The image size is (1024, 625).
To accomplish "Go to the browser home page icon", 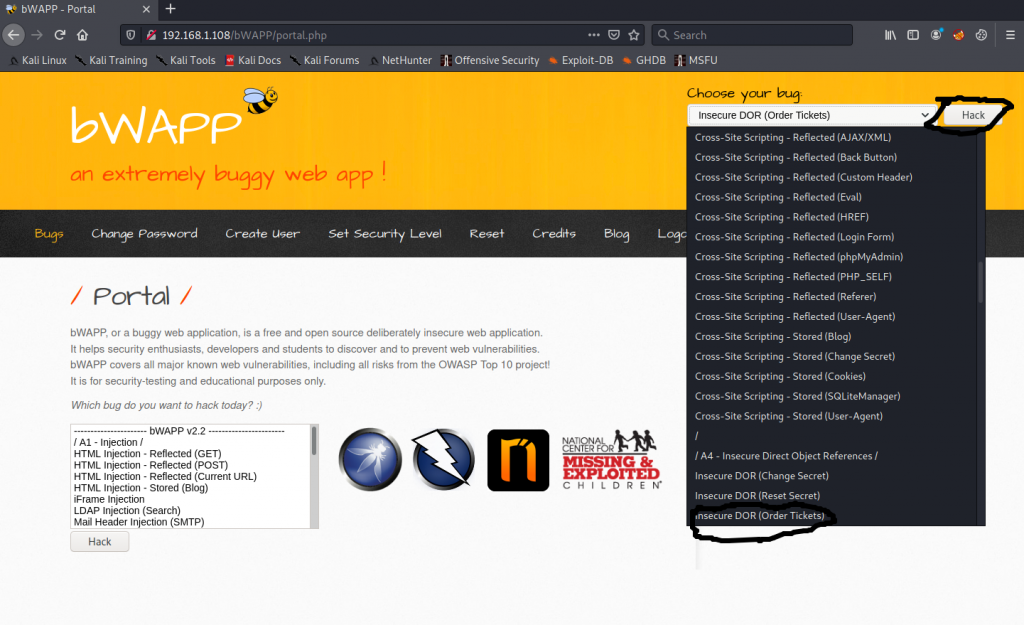I will [83, 35].
